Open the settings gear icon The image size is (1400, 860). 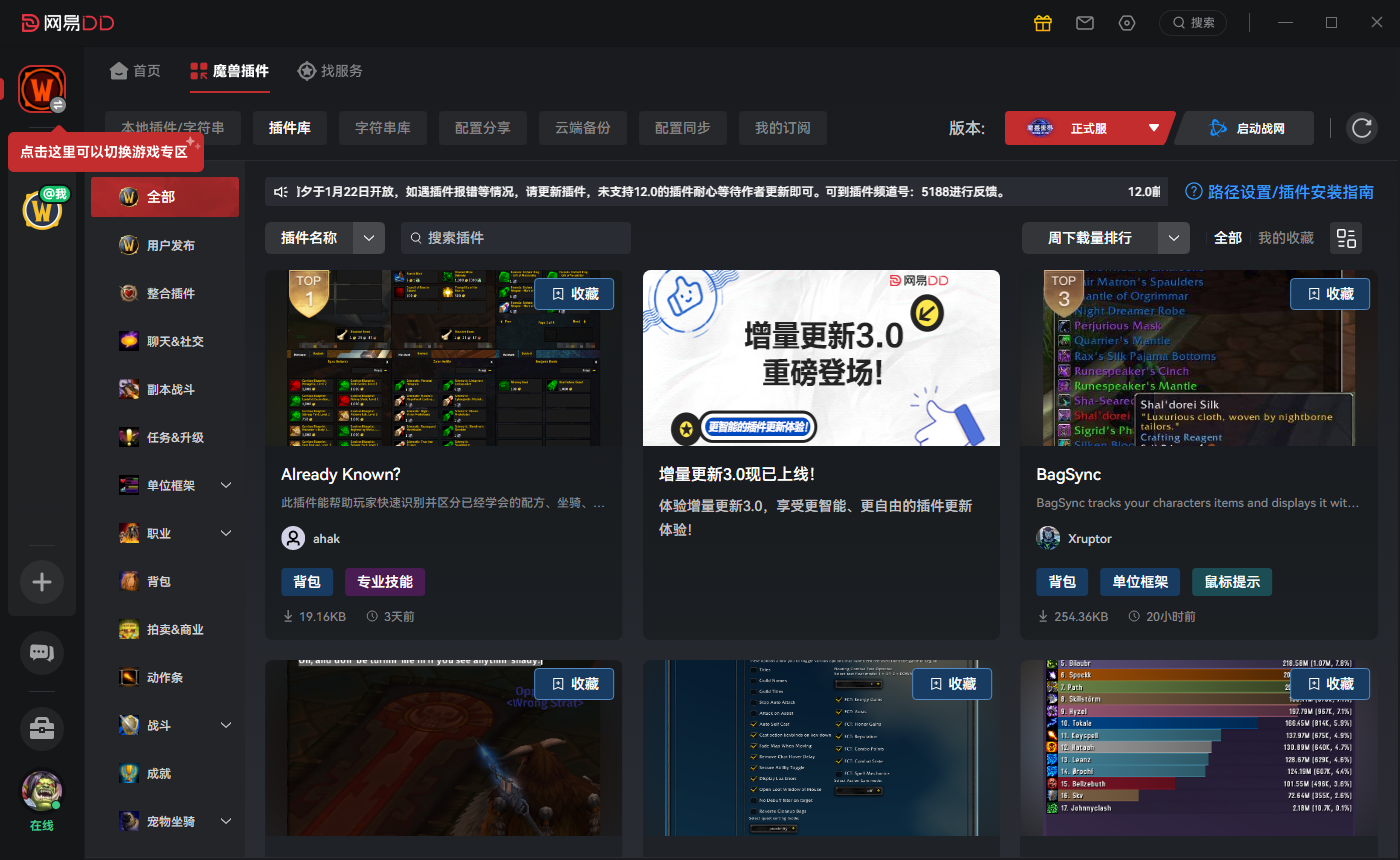click(1126, 22)
